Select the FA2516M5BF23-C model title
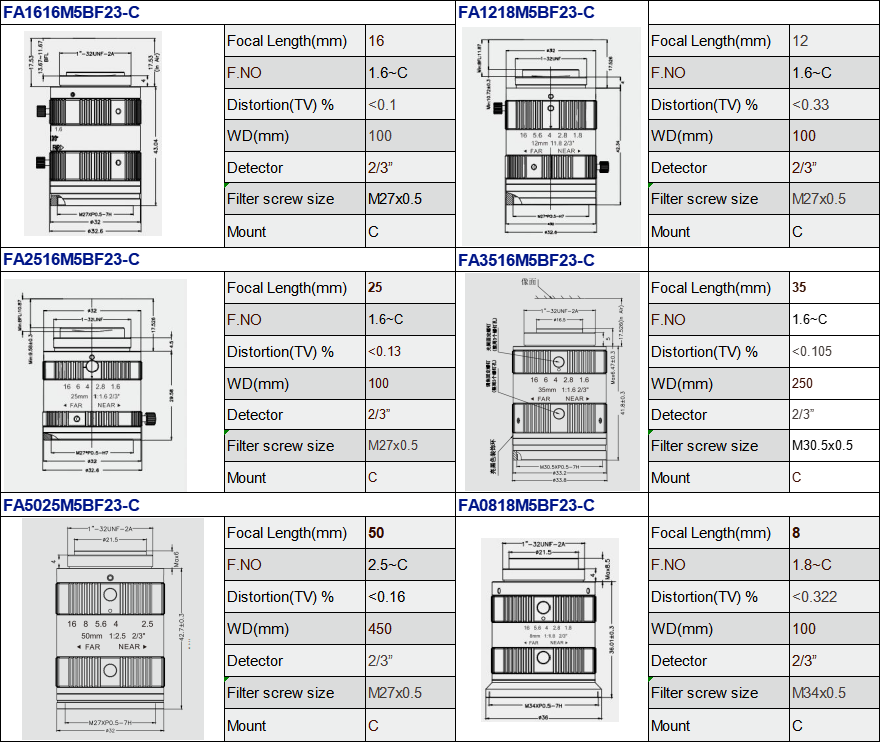This screenshot has height=742, width=880. pyautogui.click(x=71, y=260)
